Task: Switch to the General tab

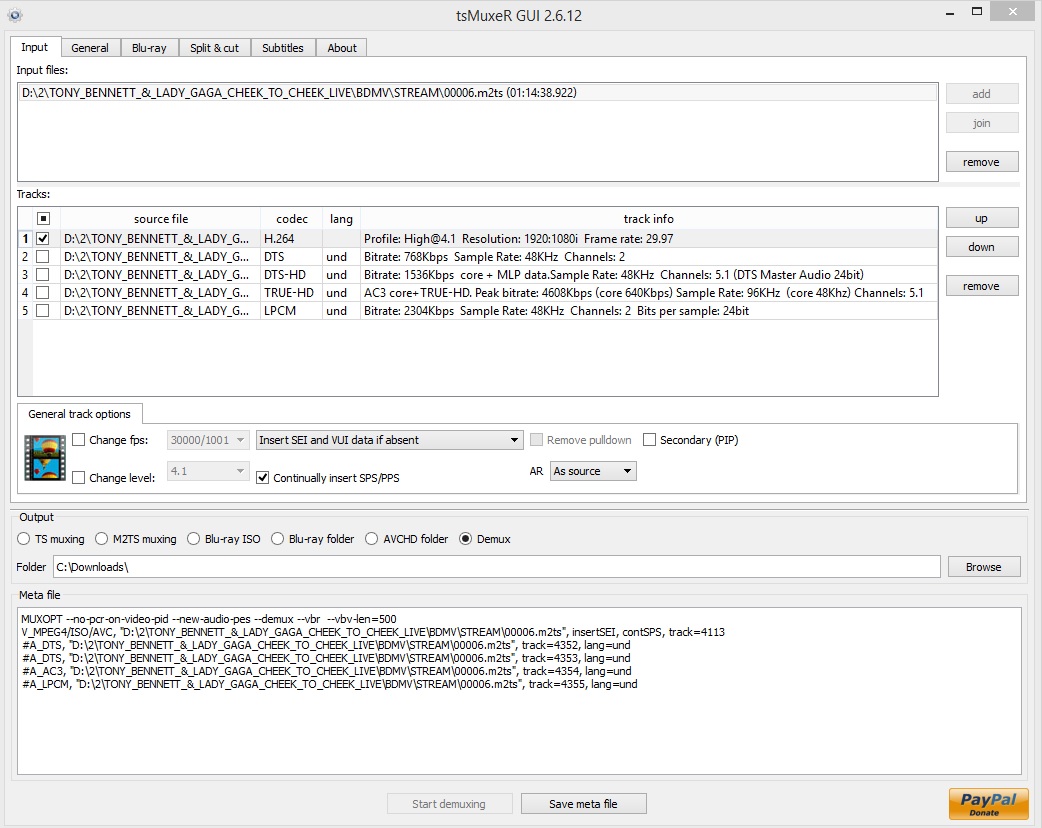Action: coord(90,48)
